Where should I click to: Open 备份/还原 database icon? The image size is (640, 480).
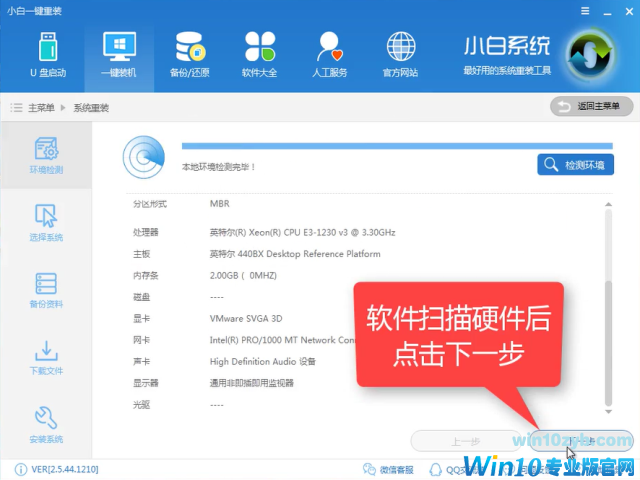(190, 46)
